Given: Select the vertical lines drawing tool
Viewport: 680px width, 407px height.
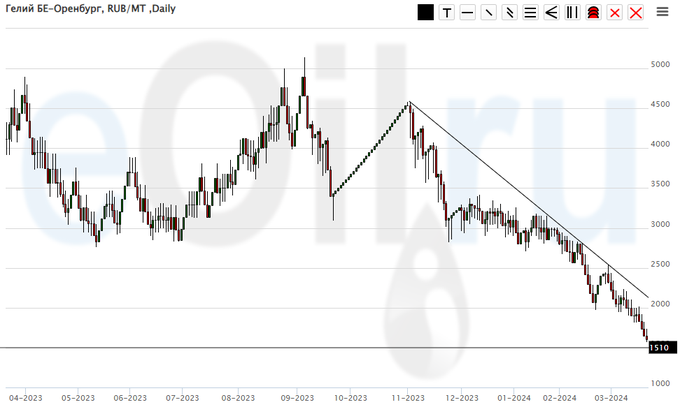Looking at the screenshot, I should (x=572, y=13).
